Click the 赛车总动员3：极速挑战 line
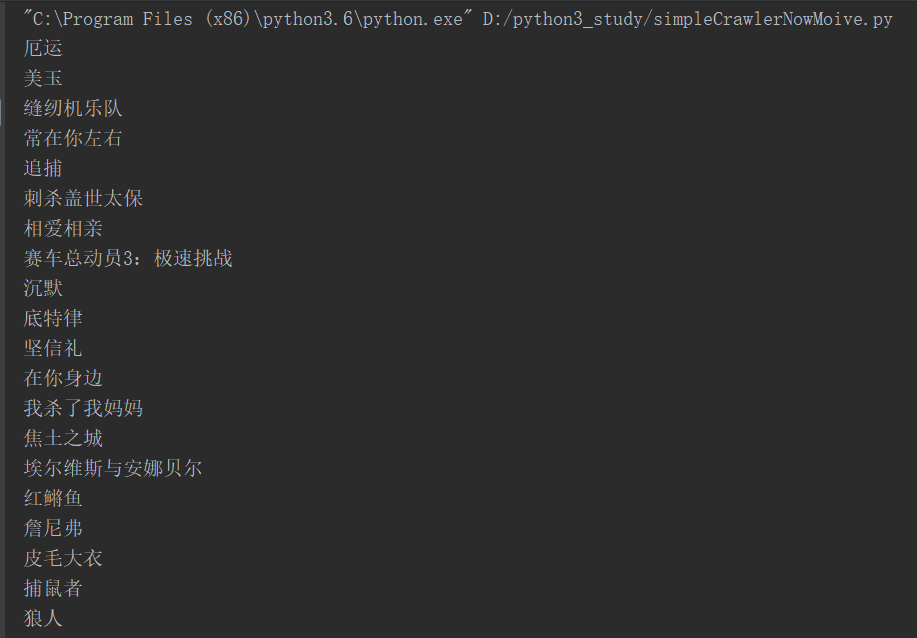The image size is (917, 638). pos(128,258)
